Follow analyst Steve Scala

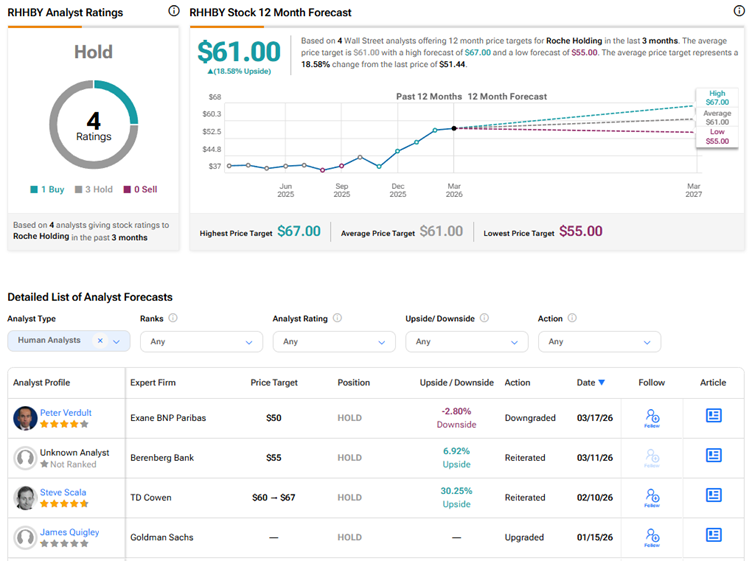652,497
